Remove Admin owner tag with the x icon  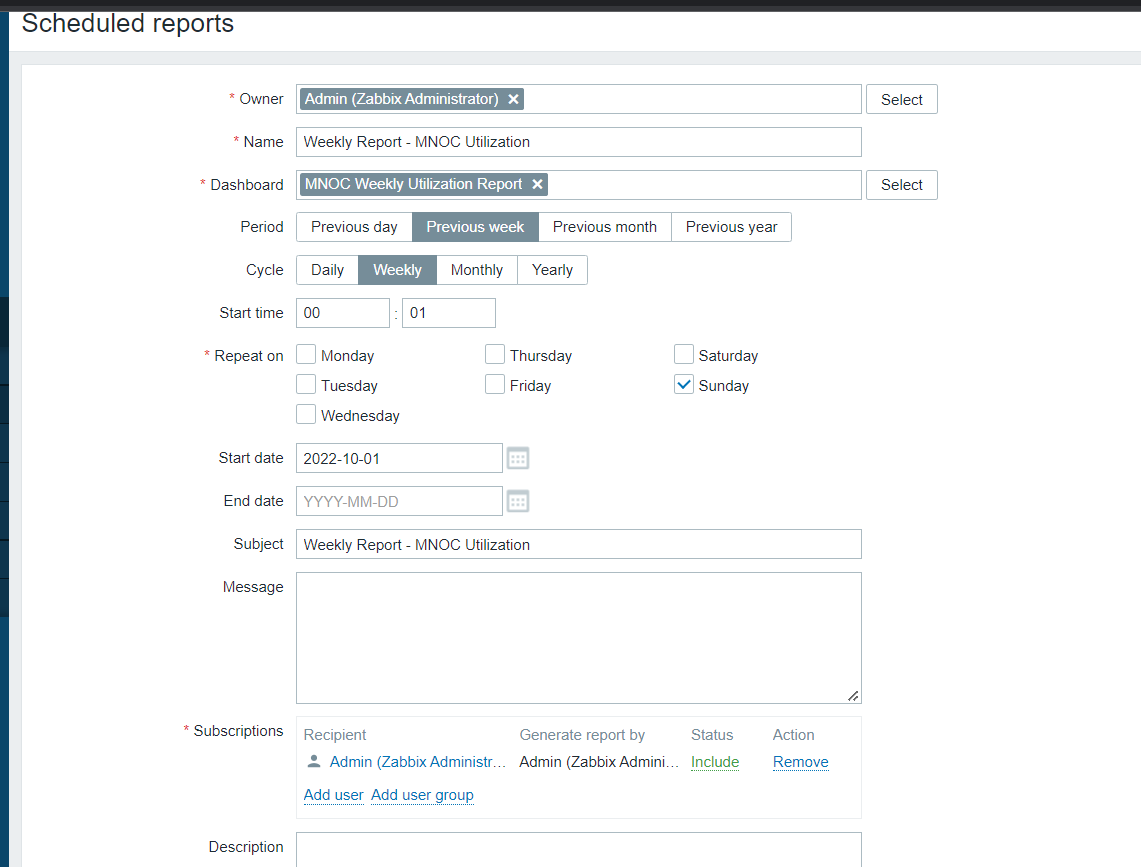pyautogui.click(x=513, y=99)
